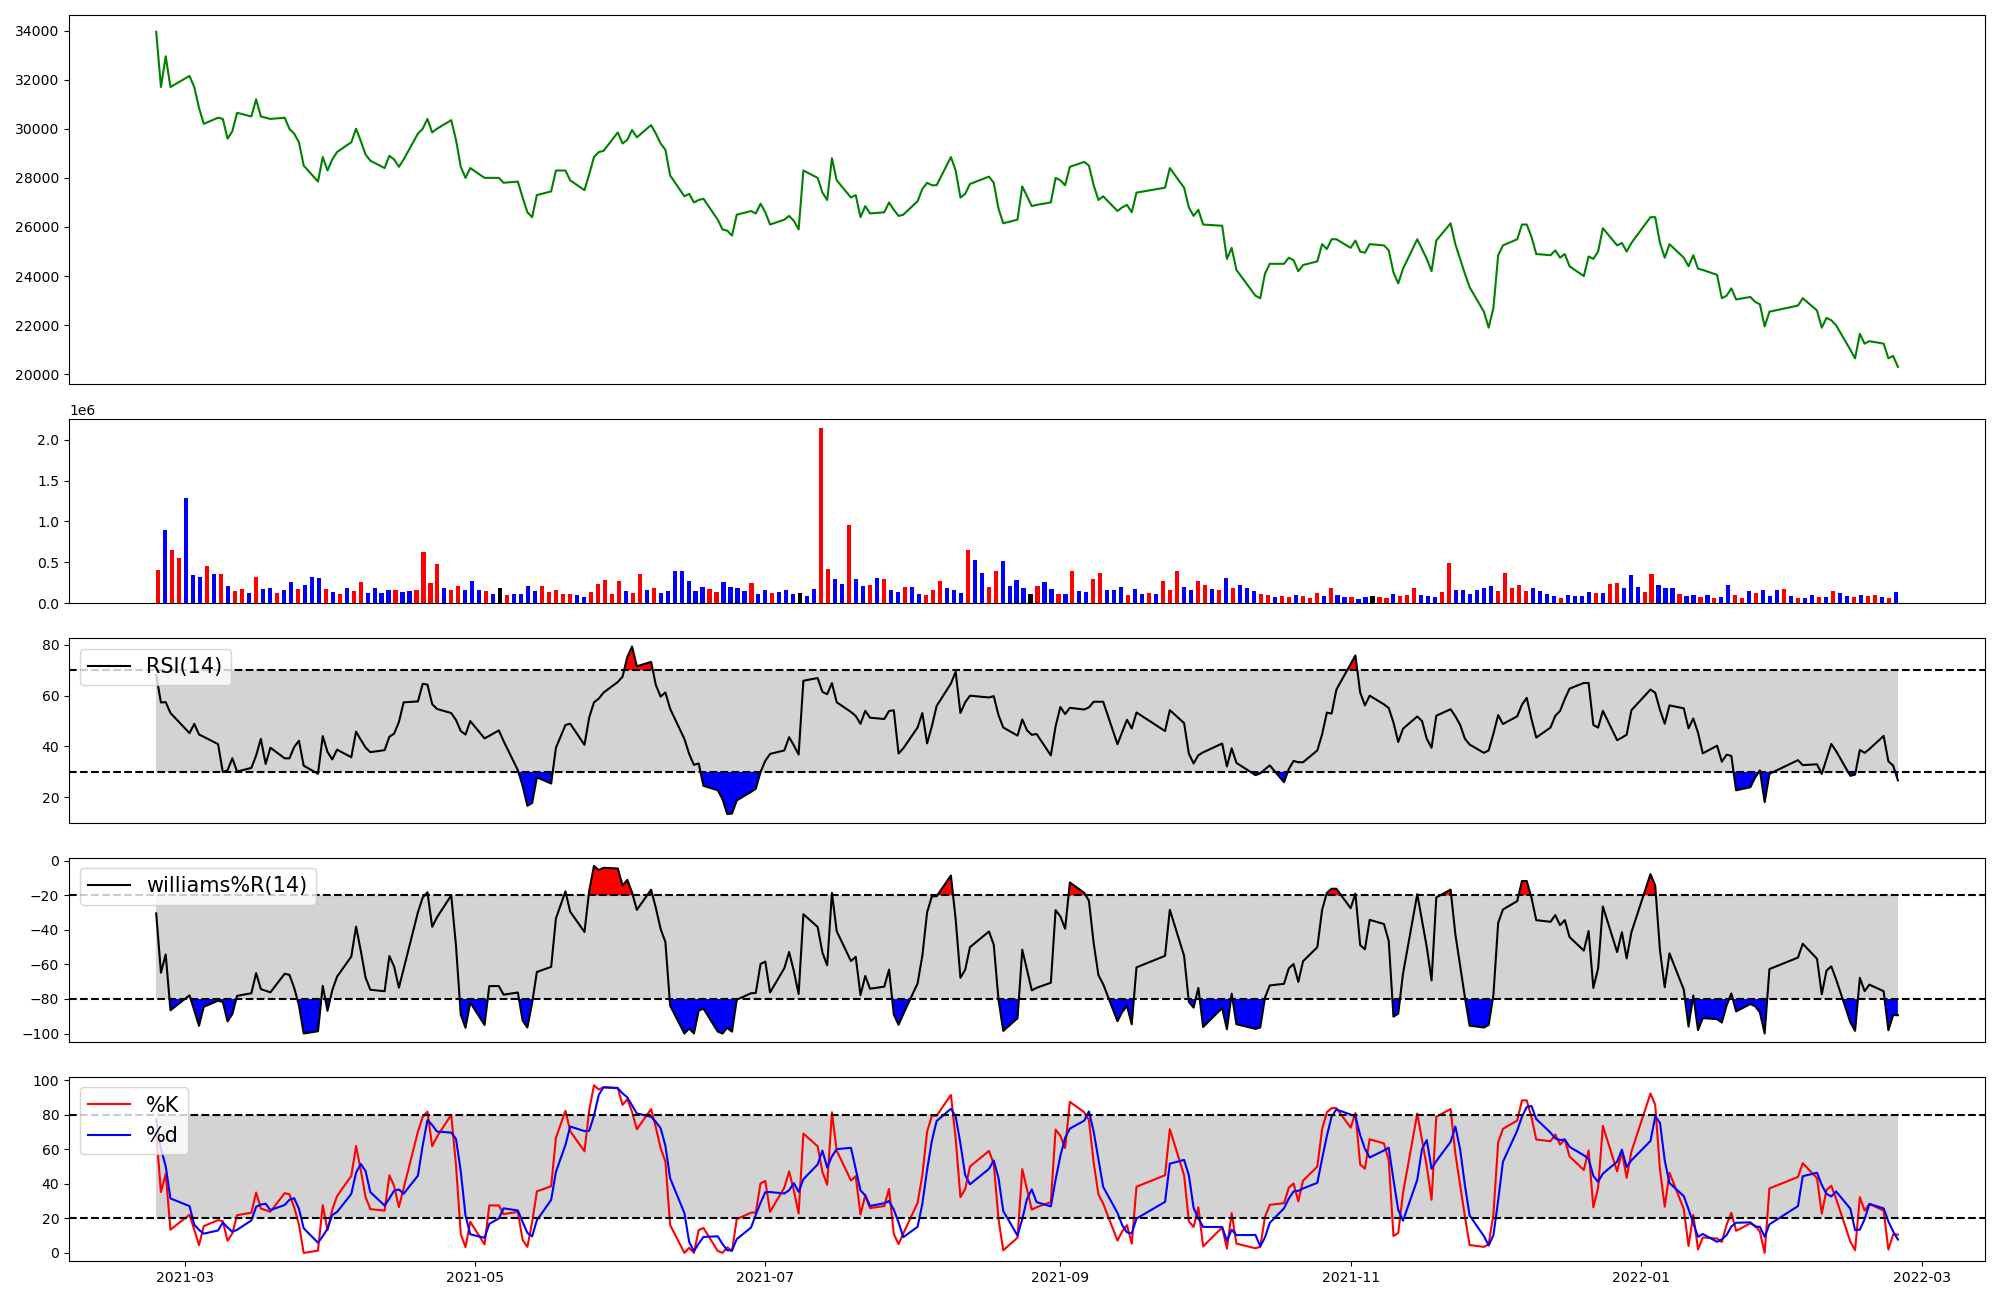Click the deepest blue RSI oversold trough

click(x=730, y=800)
